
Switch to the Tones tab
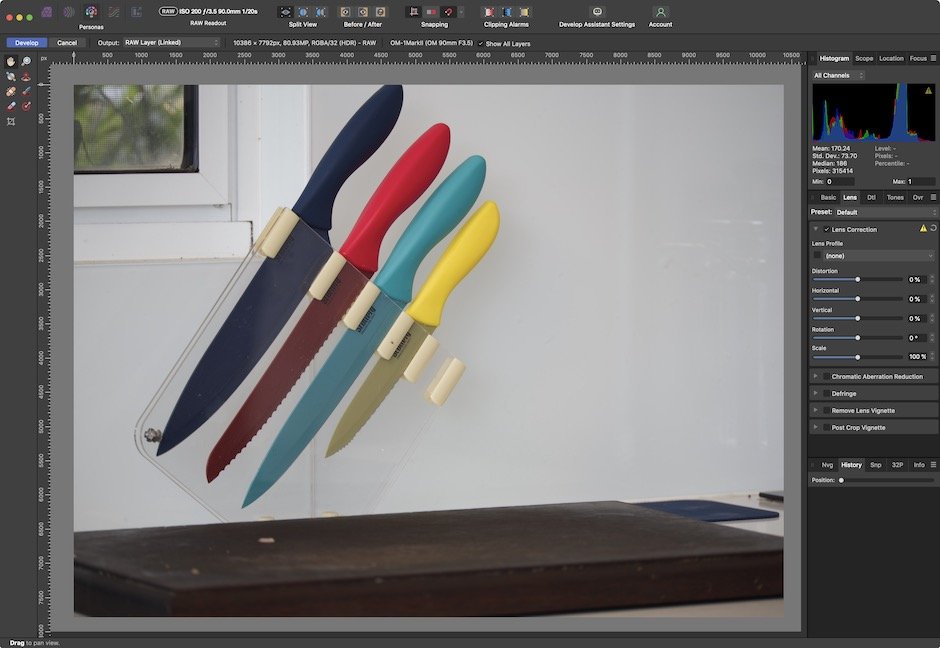point(895,197)
